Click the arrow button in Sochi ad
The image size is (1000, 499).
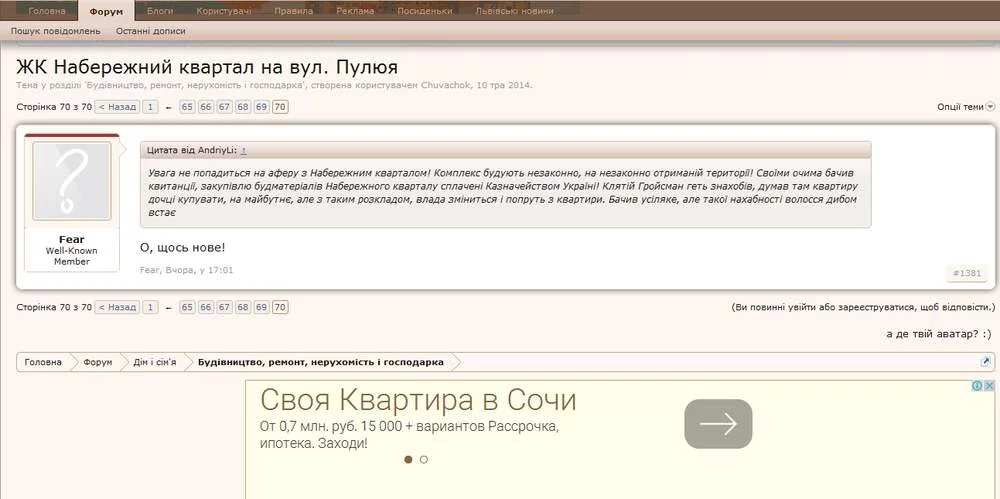717,424
